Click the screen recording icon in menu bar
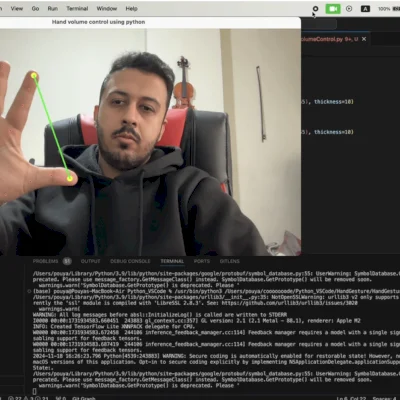Screen dimensions: 400x400 [315, 9]
